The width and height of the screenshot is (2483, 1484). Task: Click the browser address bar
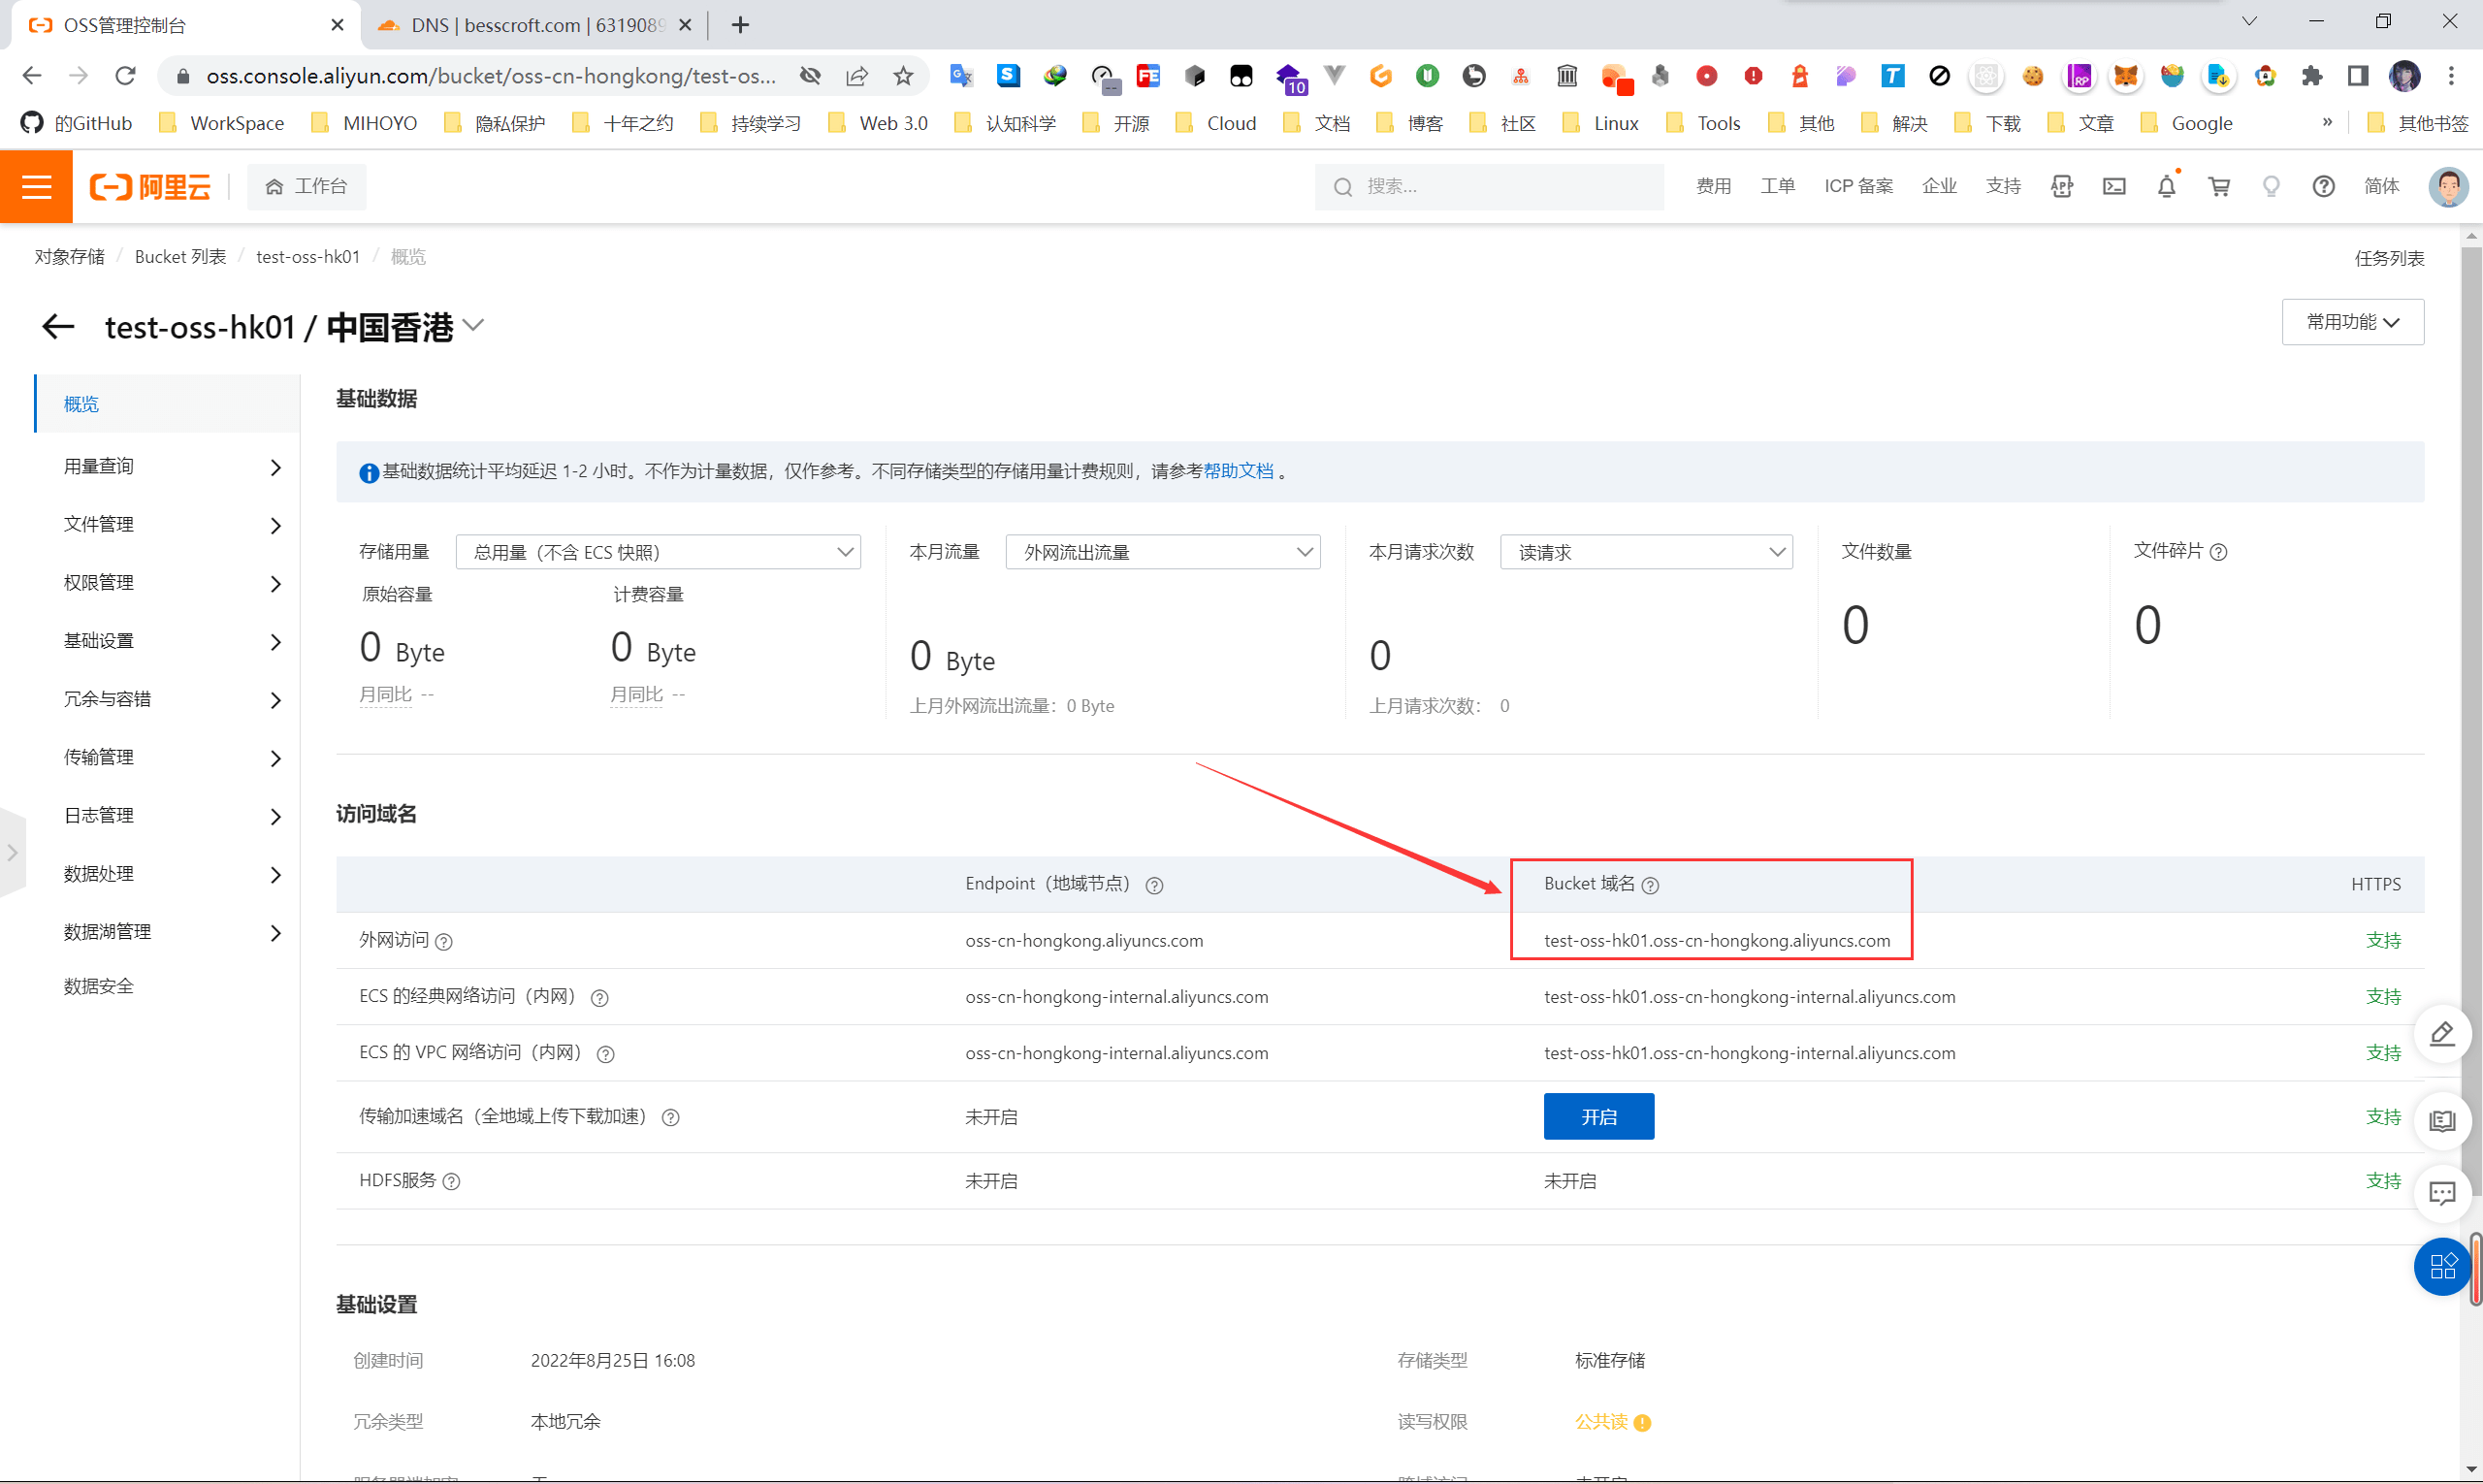(x=490, y=76)
